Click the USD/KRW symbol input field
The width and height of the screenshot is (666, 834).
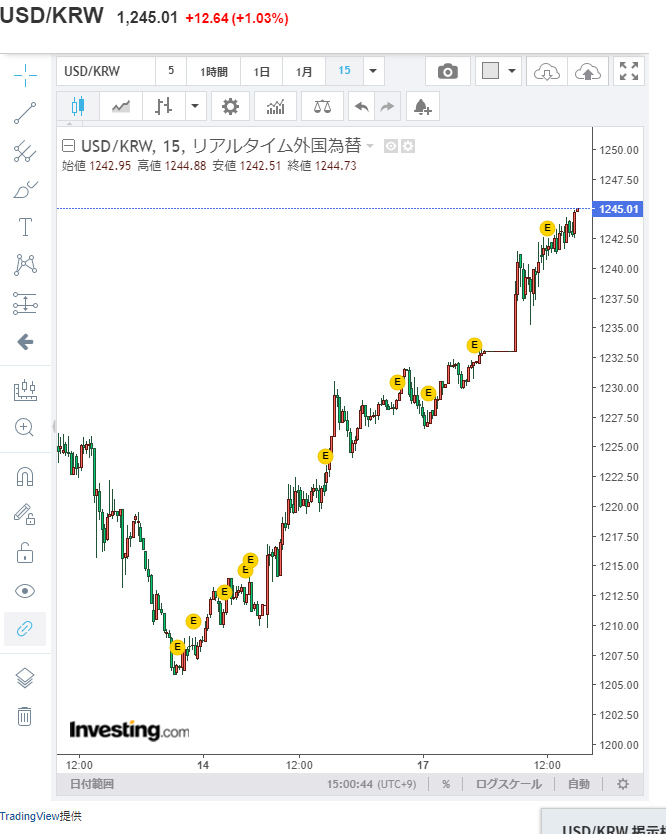(x=105, y=71)
